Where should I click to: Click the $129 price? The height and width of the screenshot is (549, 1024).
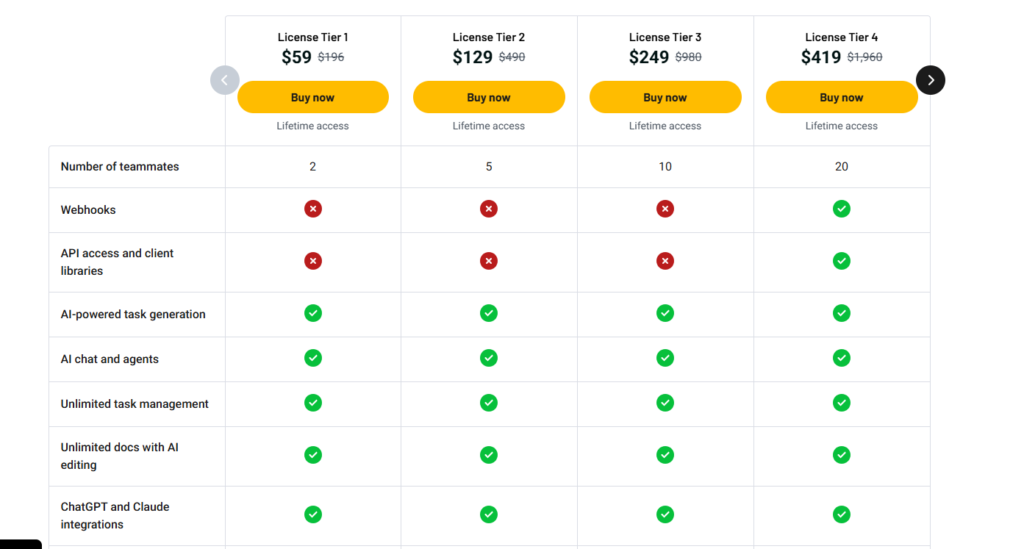coord(472,57)
